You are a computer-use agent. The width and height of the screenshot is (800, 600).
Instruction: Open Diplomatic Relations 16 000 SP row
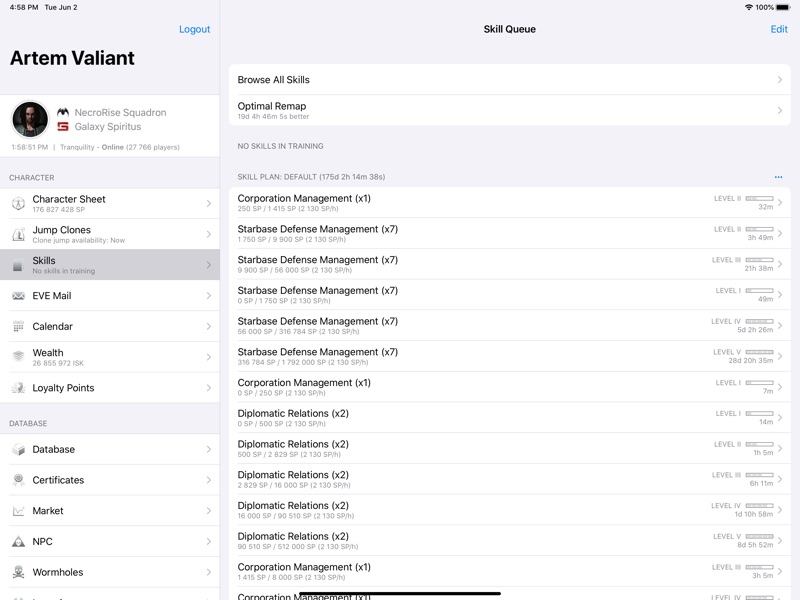tap(509, 510)
